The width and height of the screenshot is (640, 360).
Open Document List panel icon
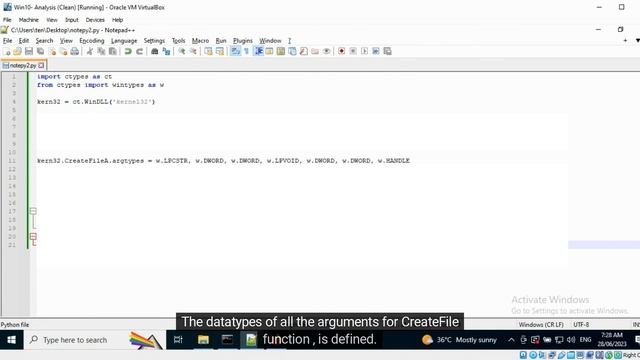[x=292, y=51]
